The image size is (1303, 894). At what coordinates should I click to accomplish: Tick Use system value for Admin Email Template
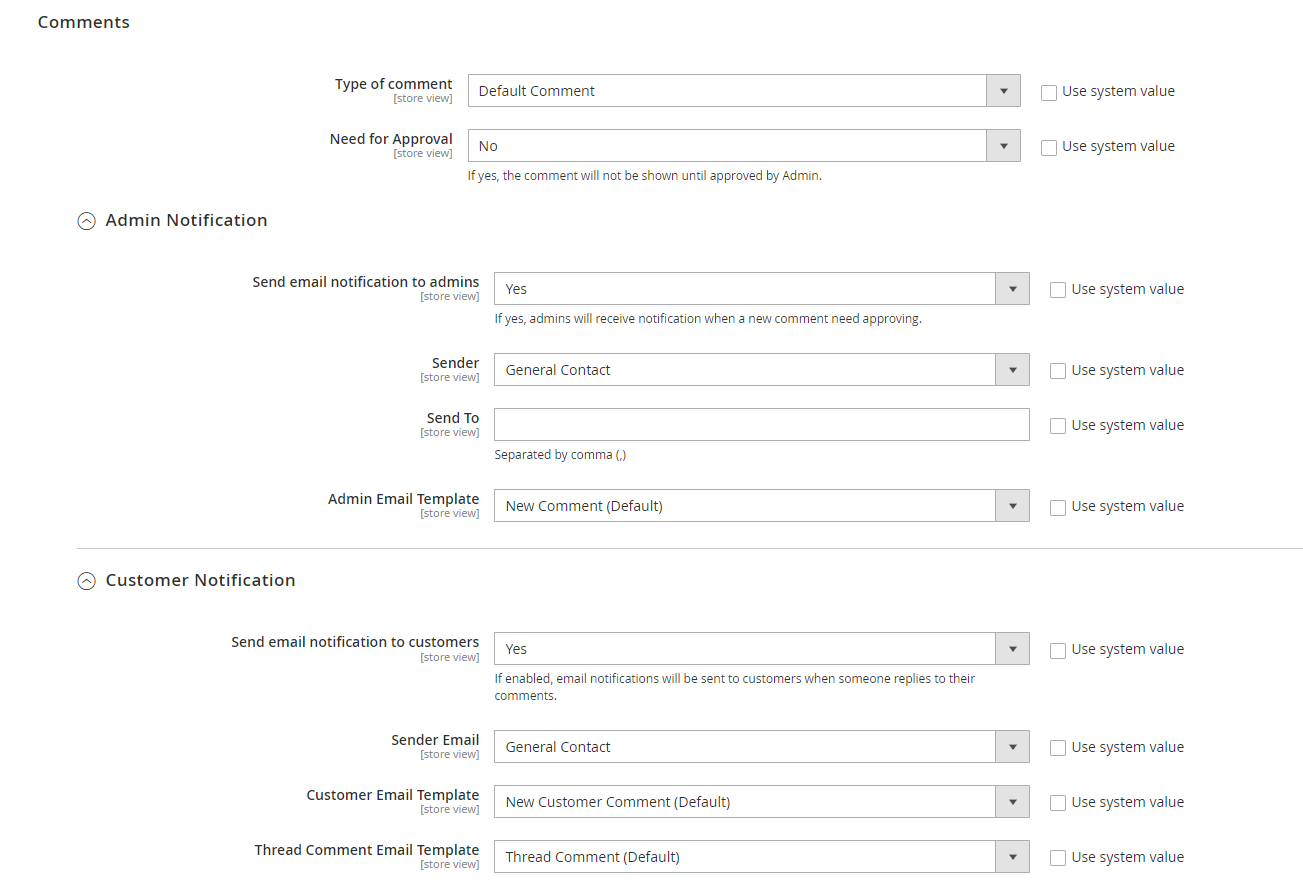pos(1058,507)
